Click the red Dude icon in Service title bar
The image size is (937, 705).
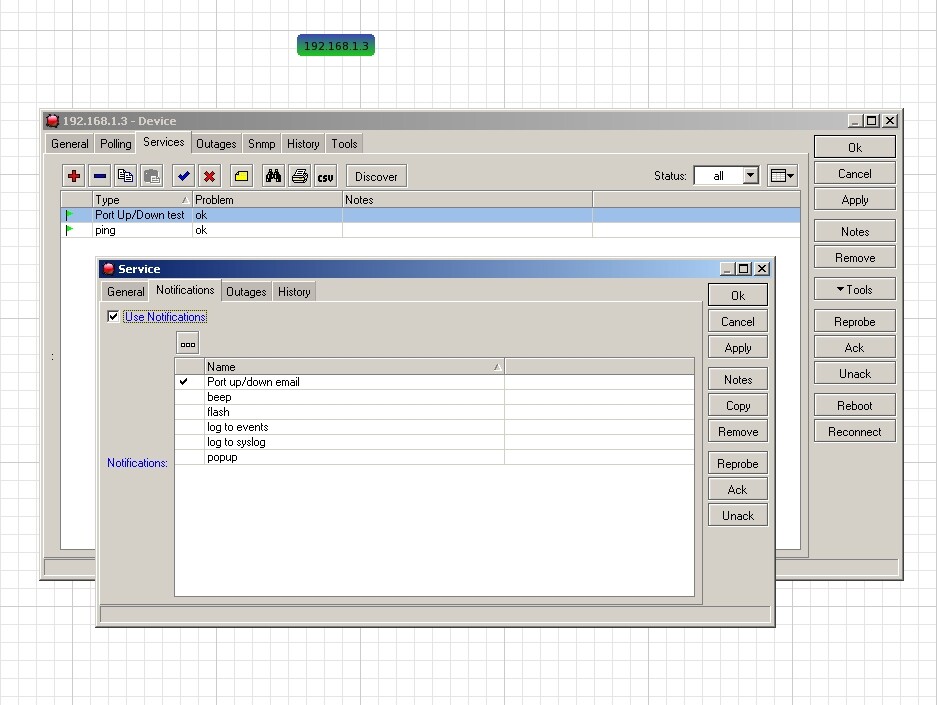coord(109,269)
